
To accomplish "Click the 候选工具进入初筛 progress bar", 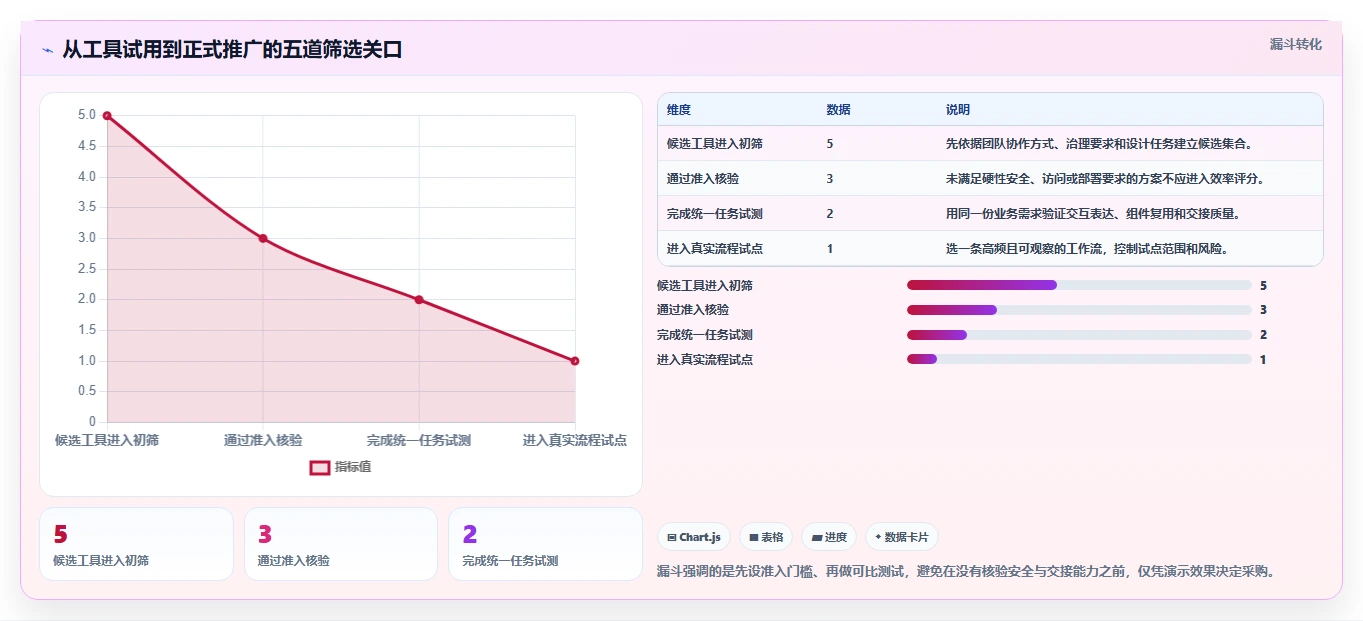I will tap(1079, 285).
